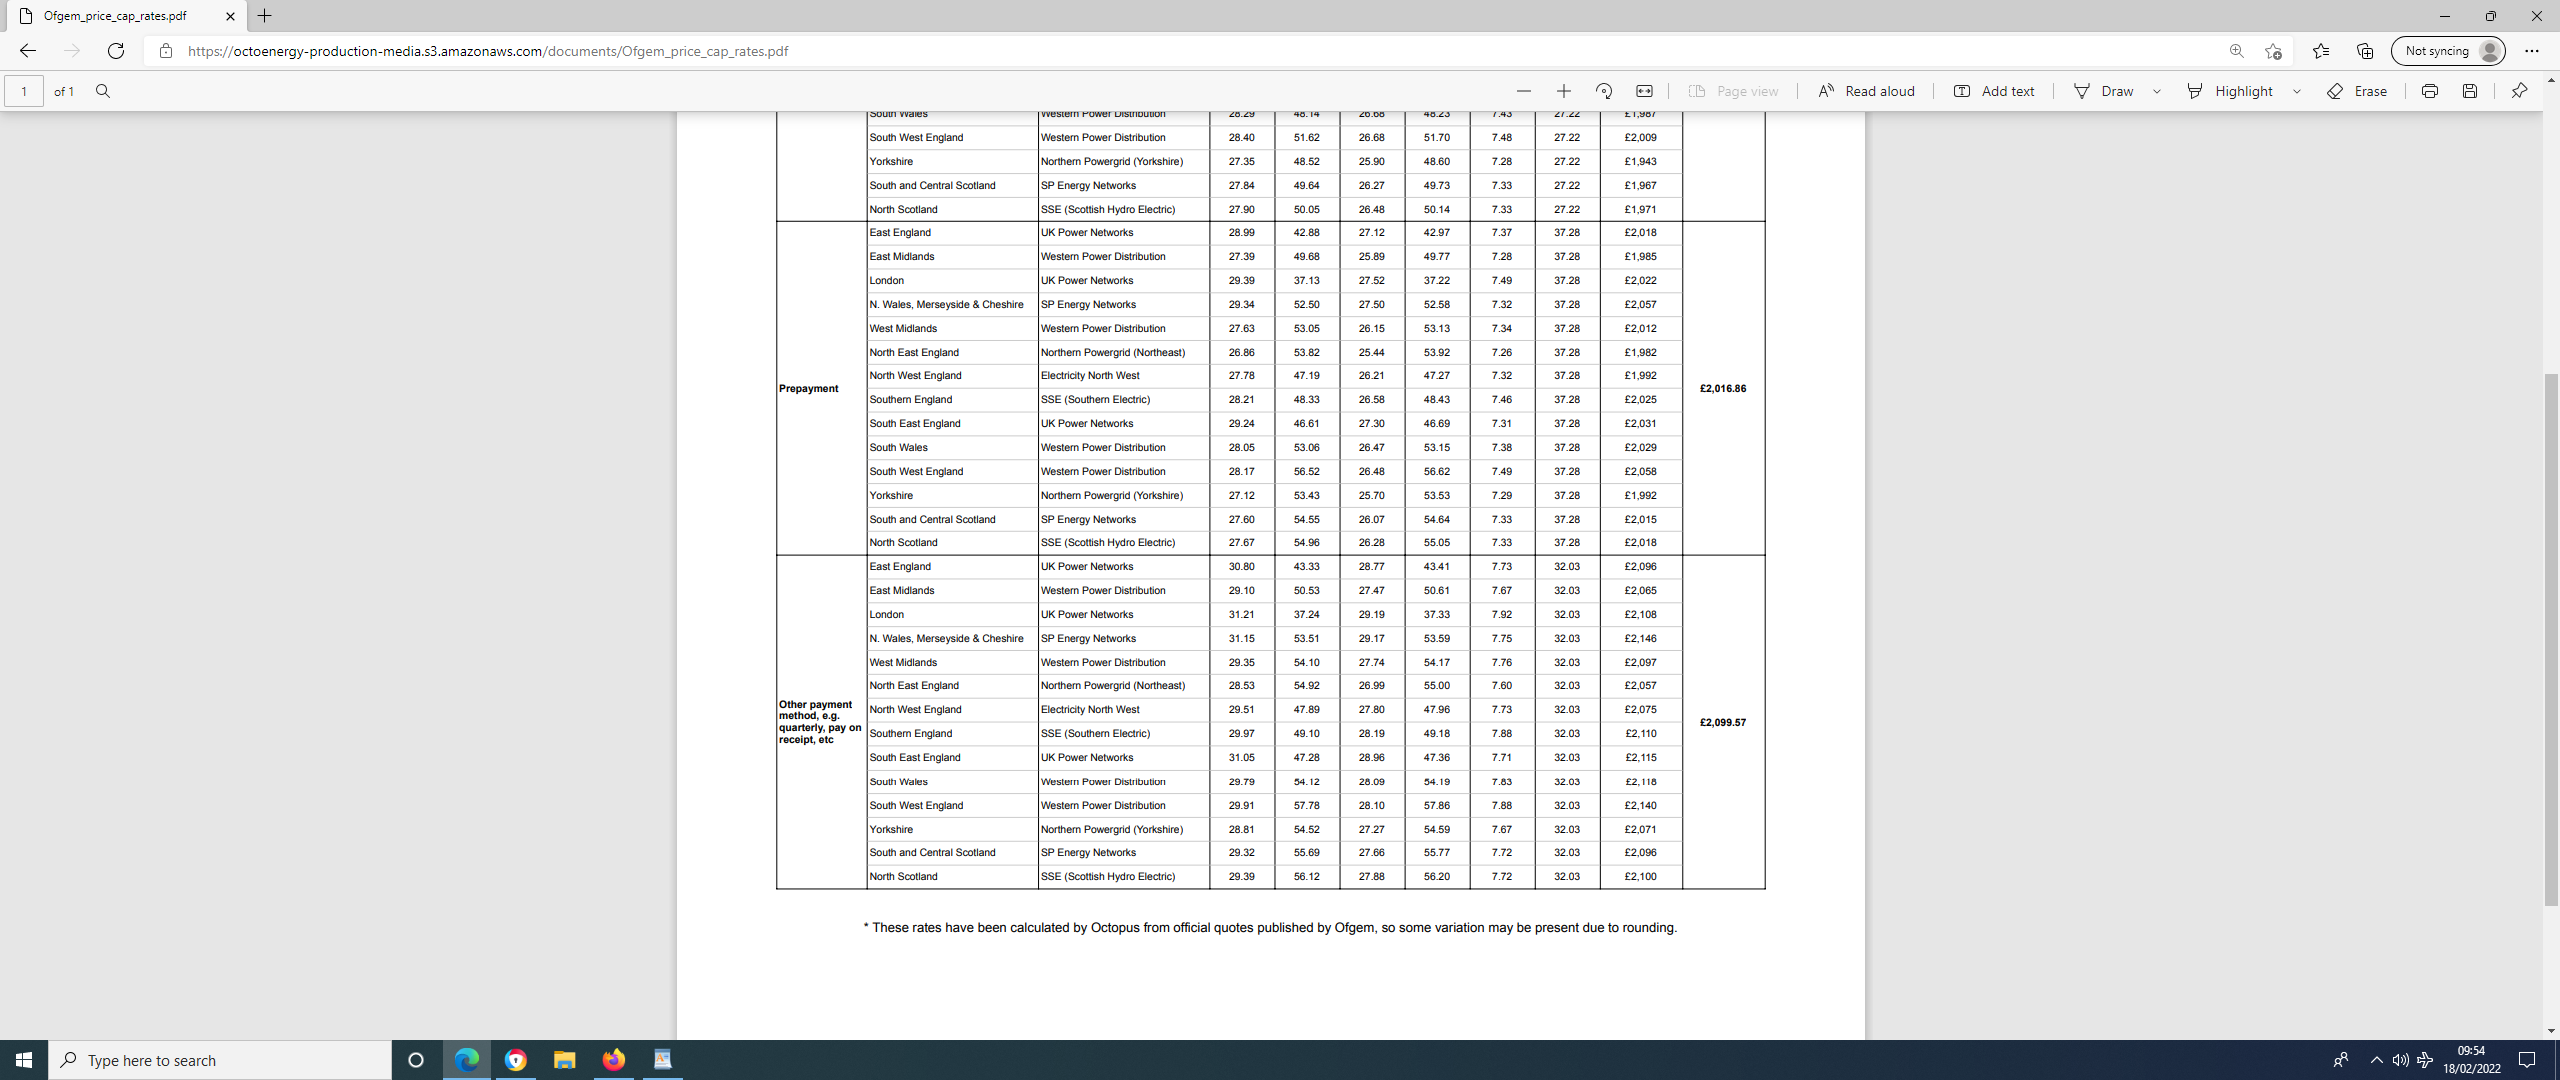
Task: Fit PDF to page width
Action: point(1644,91)
